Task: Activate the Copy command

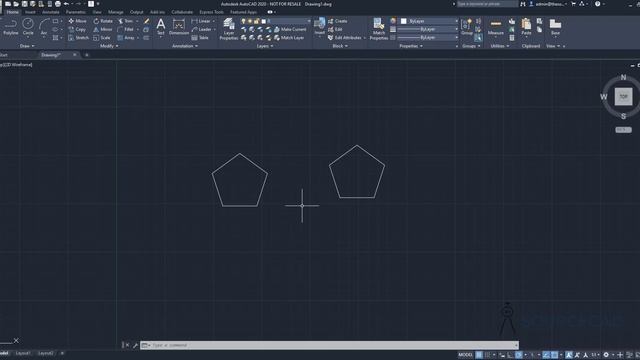Action: pos(77,29)
